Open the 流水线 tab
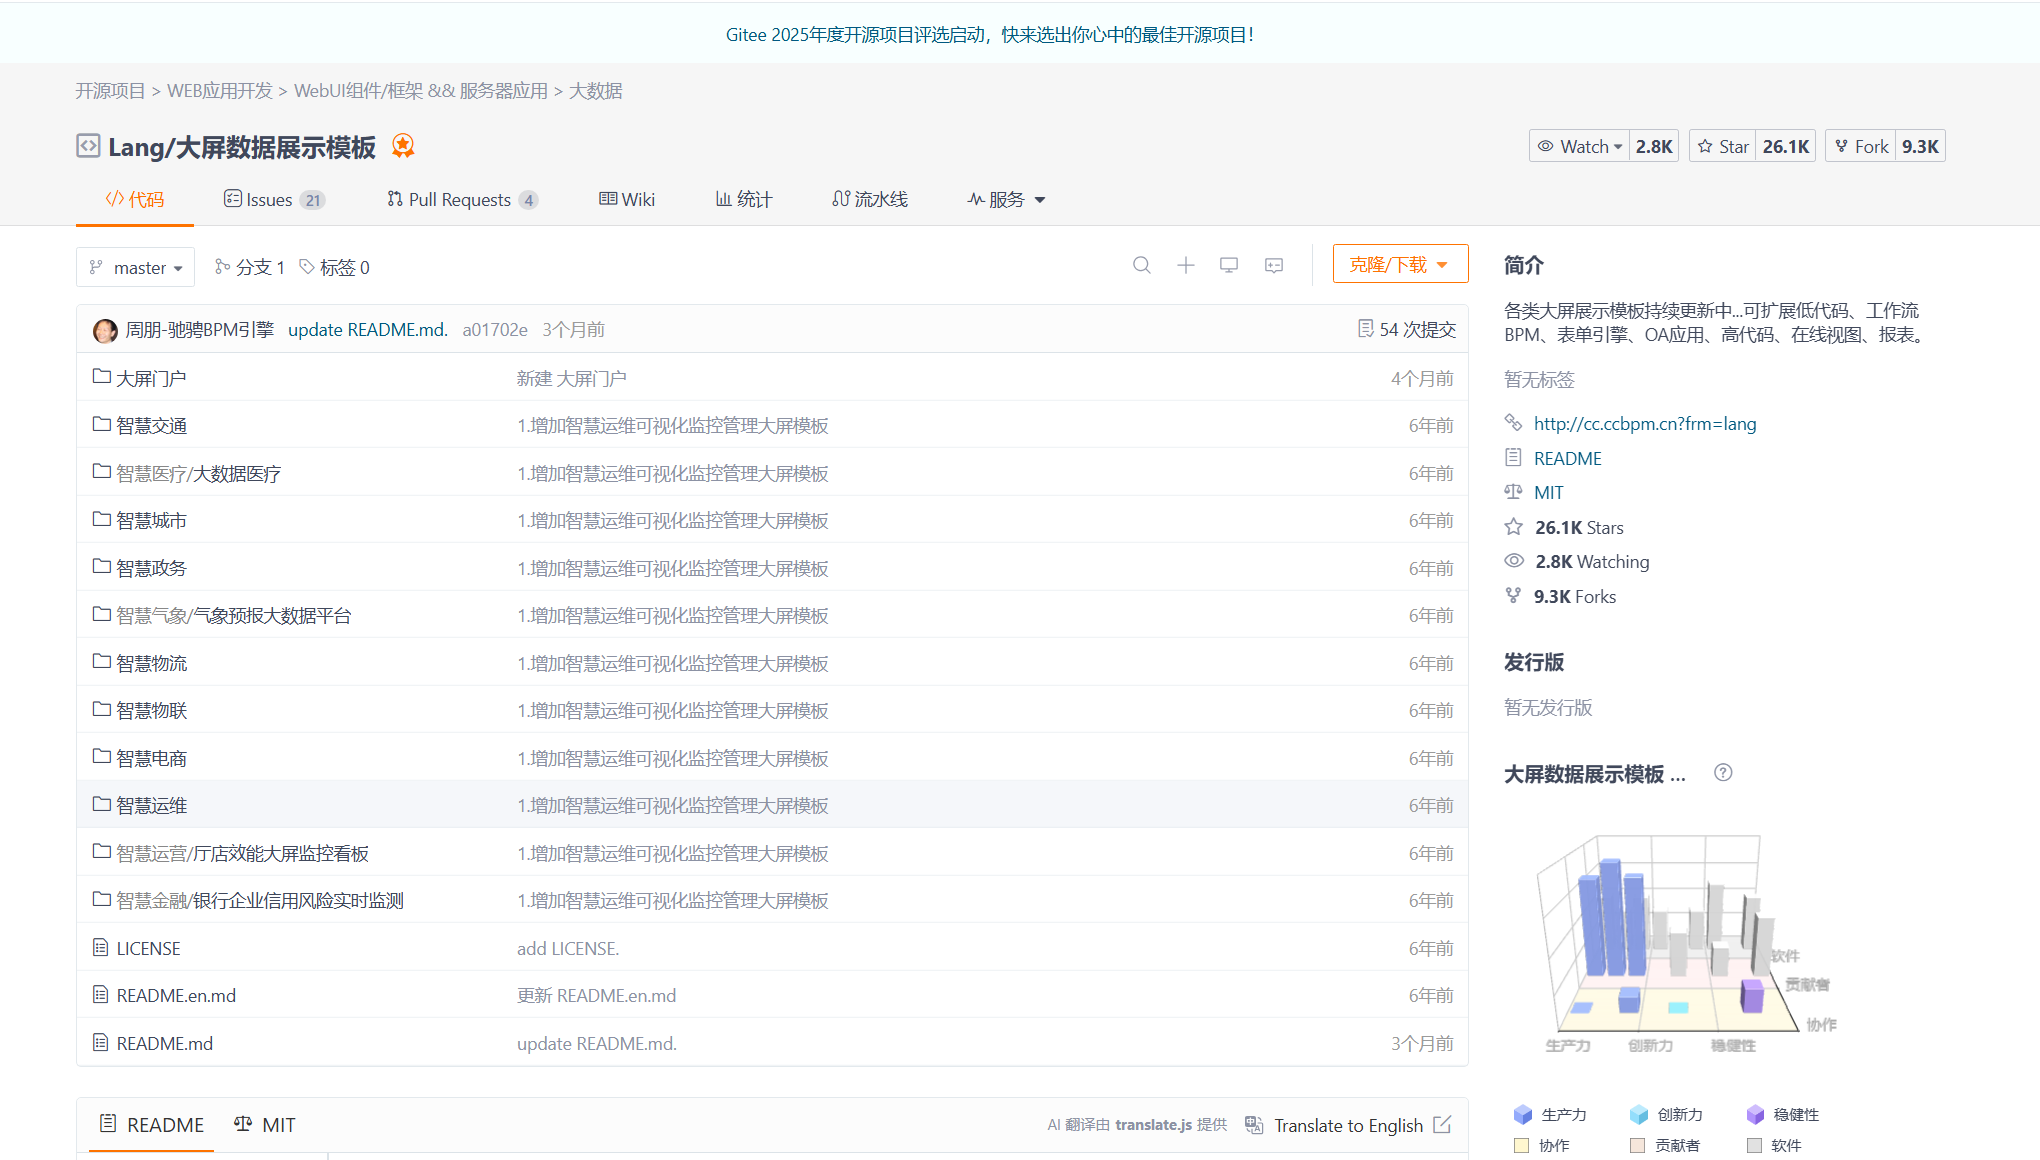 click(869, 199)
